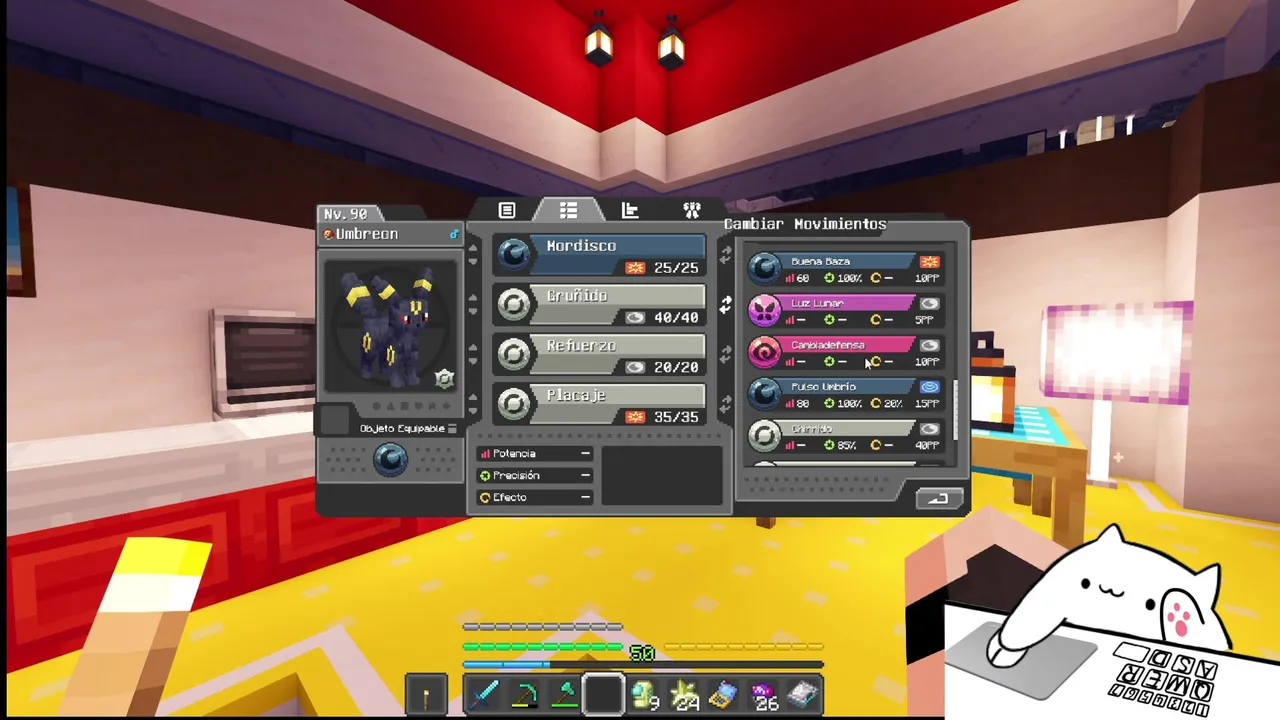The height and width of the screenshot is (720, 1280).
Task: Click Chirrido normal type icon
Action: pos(765,436)
